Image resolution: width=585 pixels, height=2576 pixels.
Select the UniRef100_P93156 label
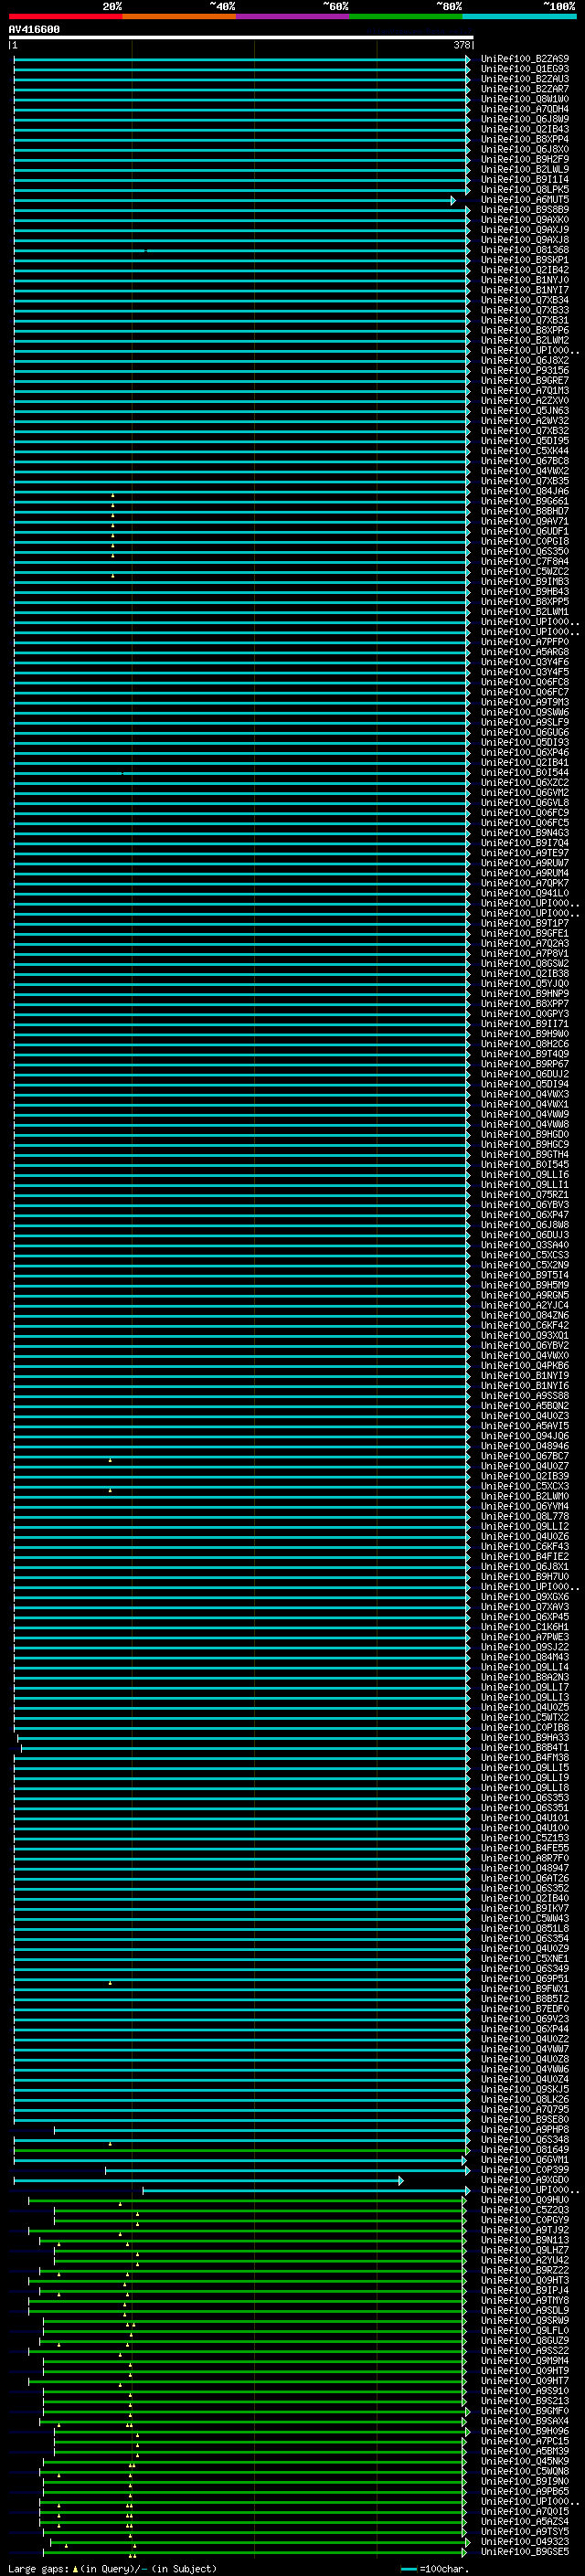point(525,370)
